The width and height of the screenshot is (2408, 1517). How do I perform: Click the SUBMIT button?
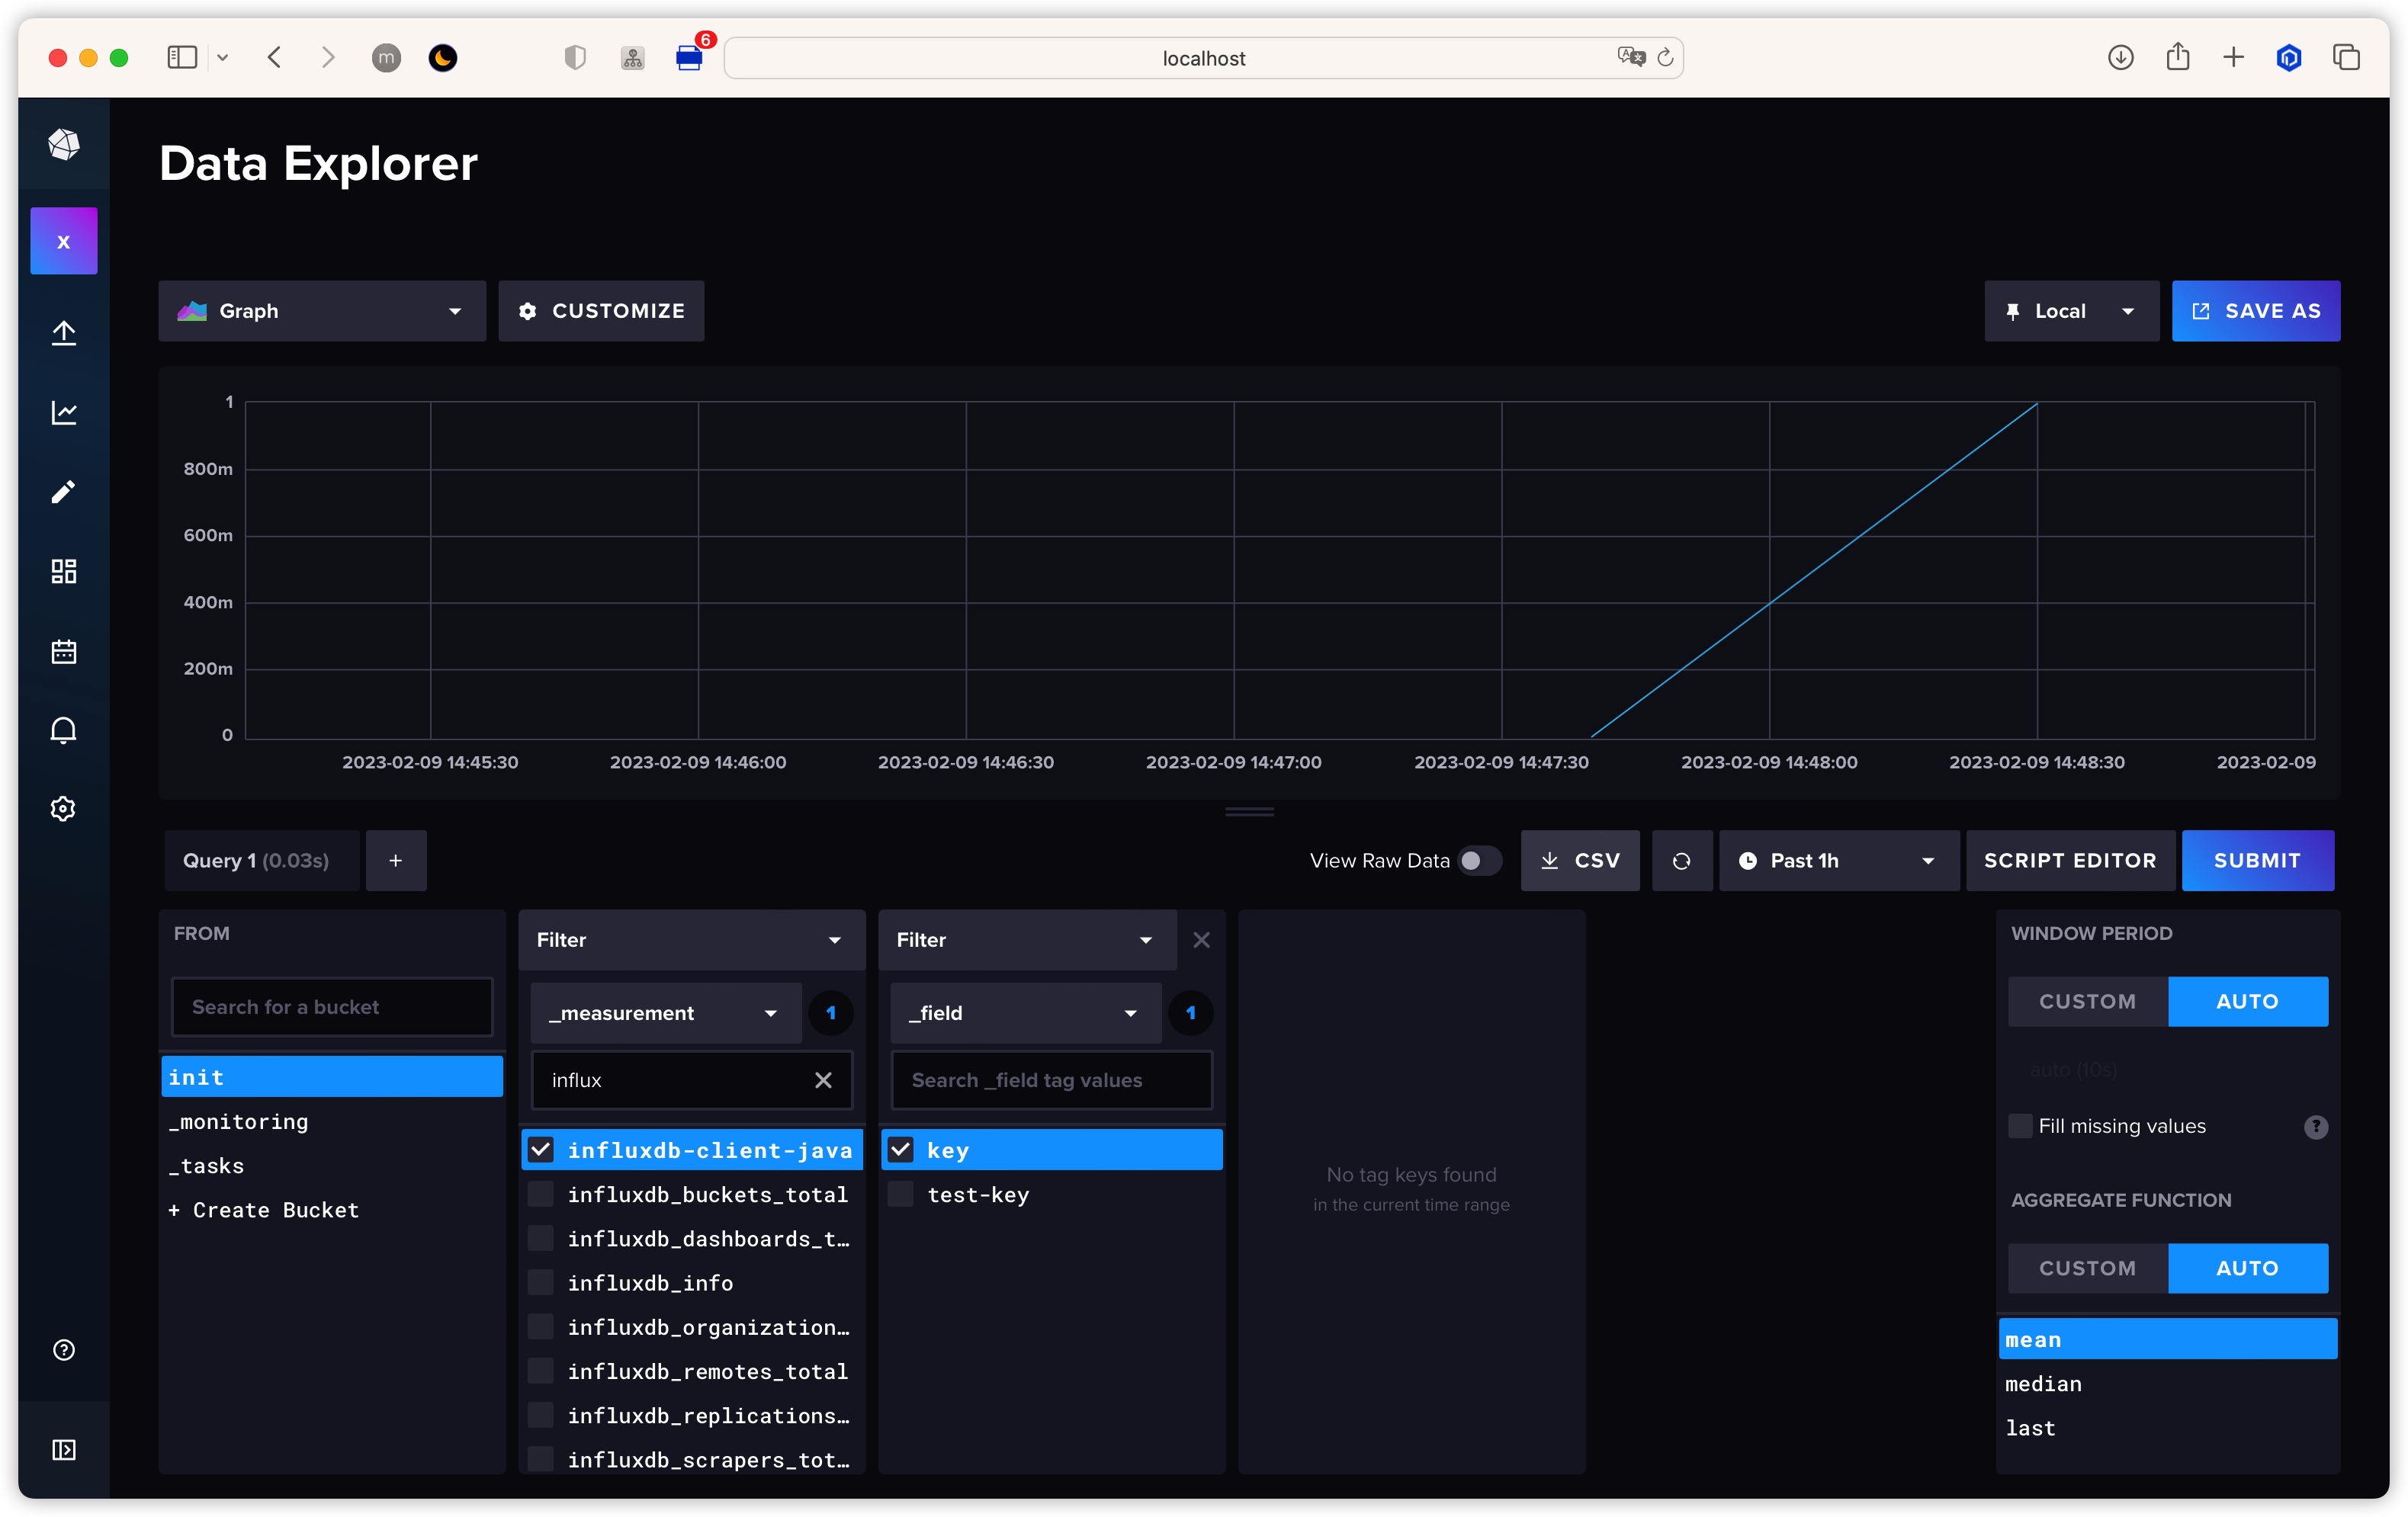click(x=2256, y=861)
